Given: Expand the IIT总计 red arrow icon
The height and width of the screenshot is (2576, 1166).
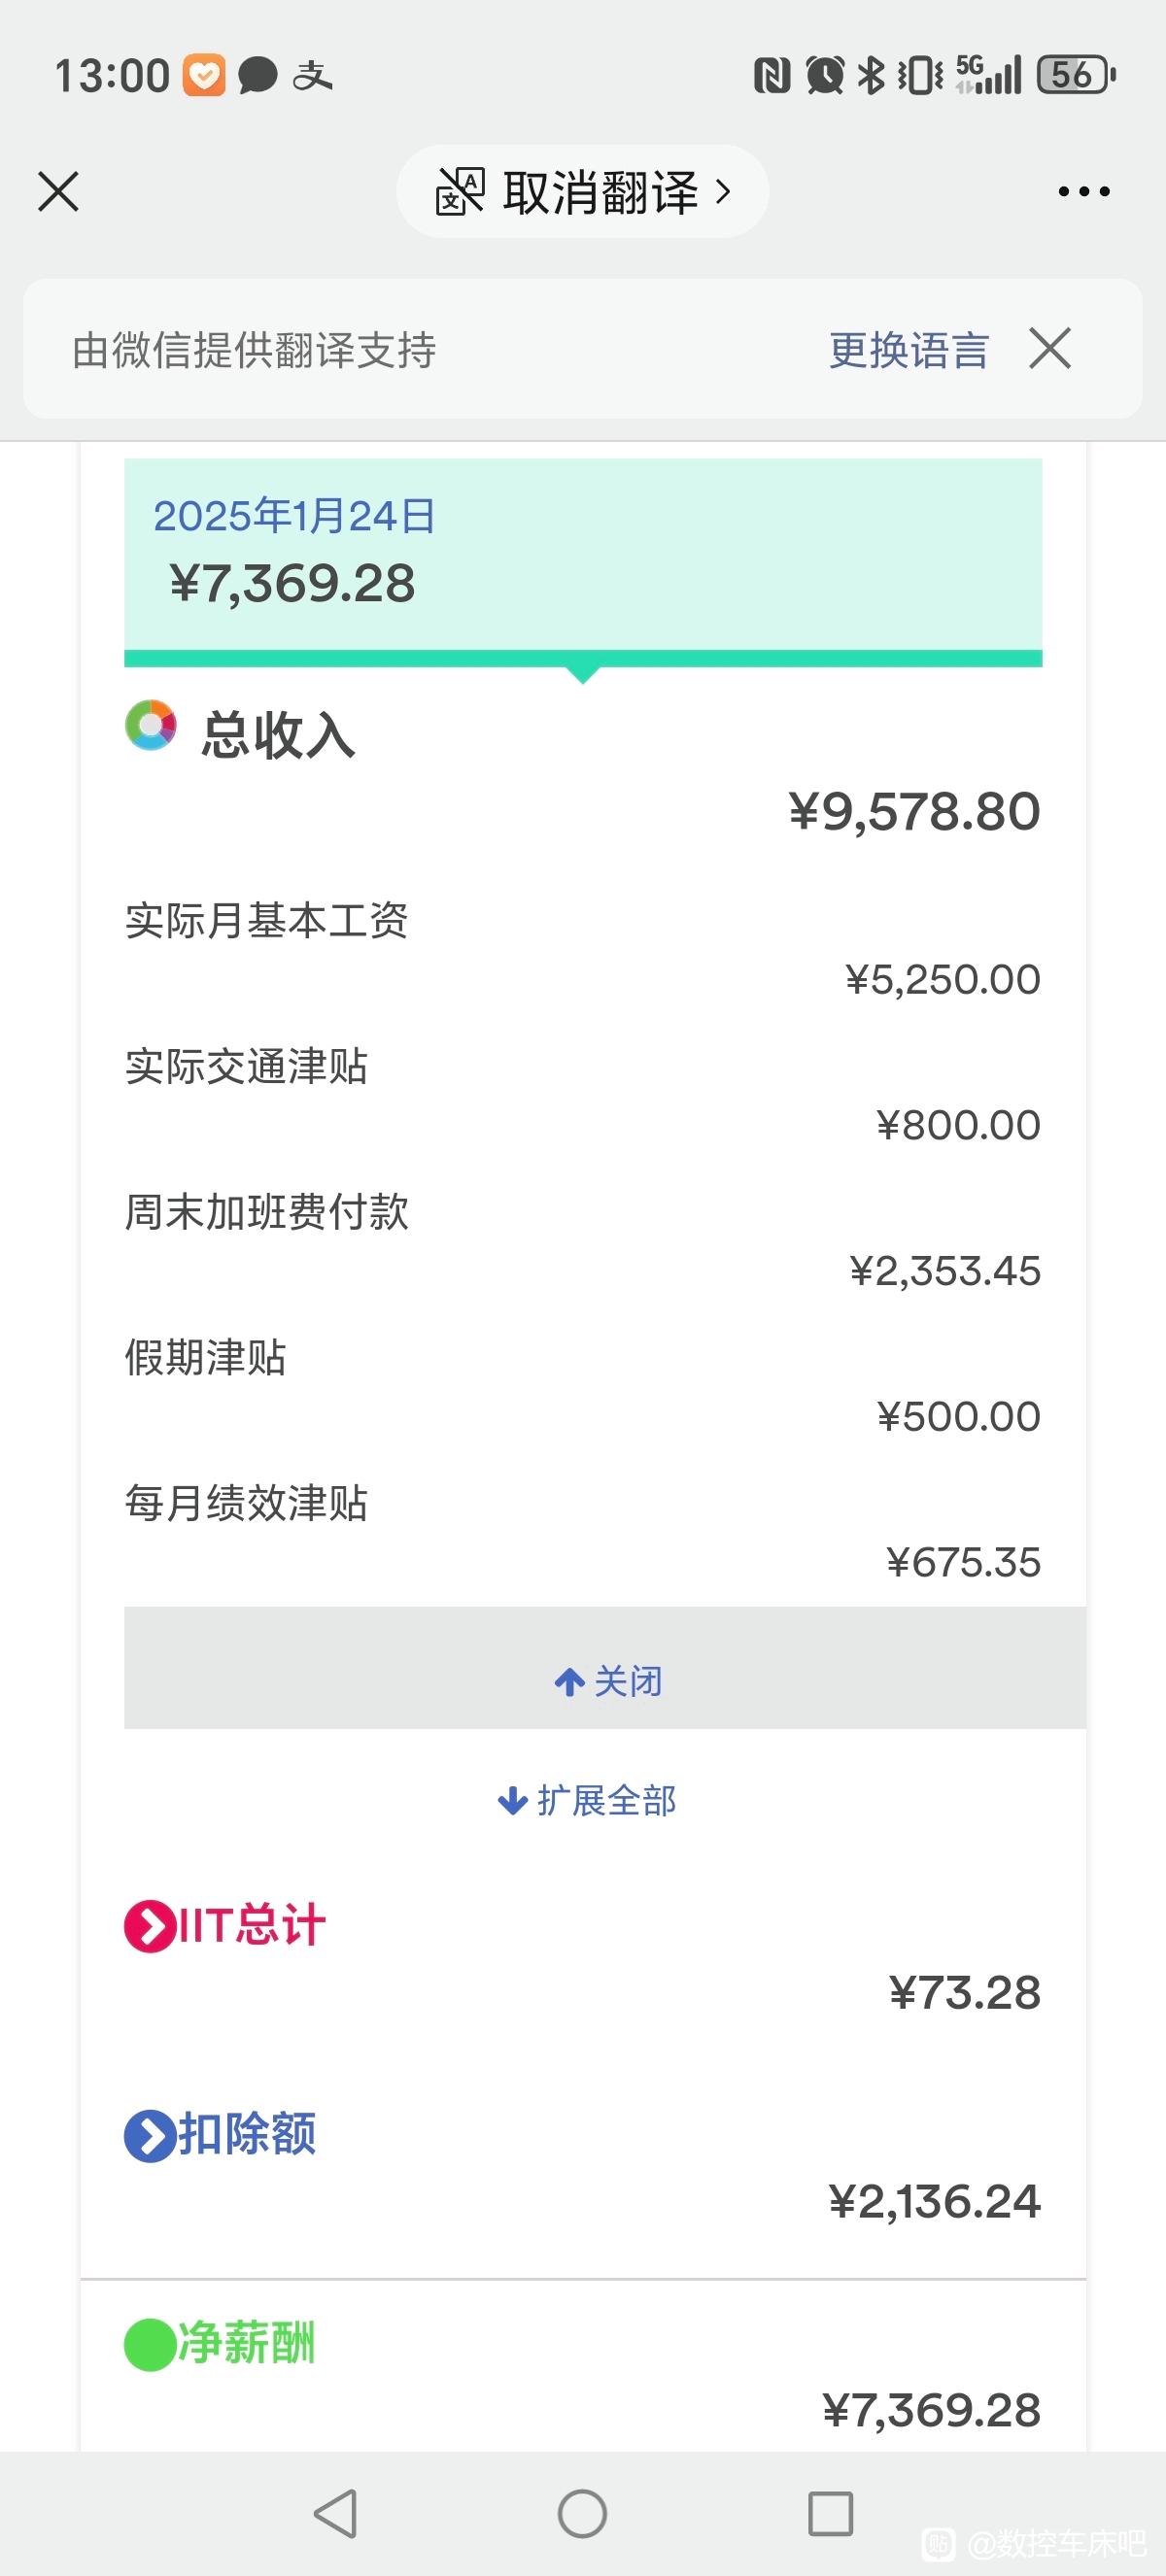Looking at the screenshot, I should click(x=150, y=1925).
